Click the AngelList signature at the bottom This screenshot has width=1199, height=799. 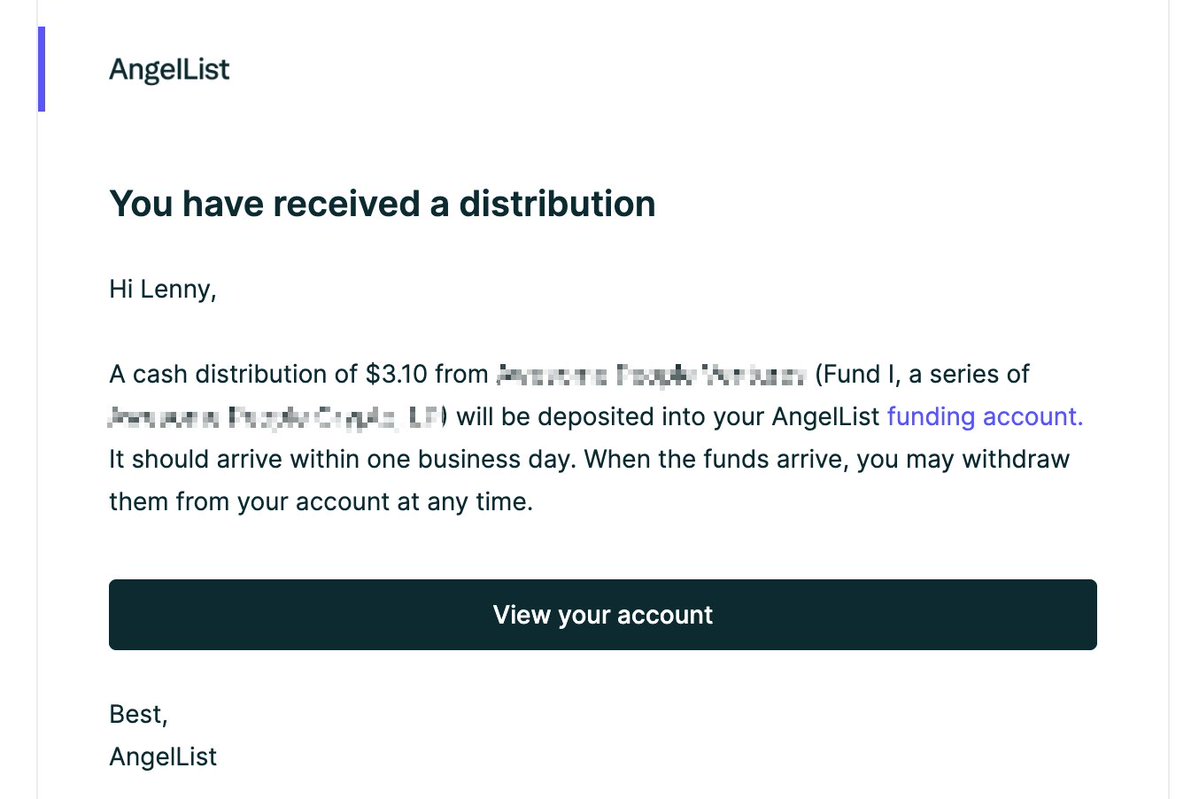(x=163, y=757)
